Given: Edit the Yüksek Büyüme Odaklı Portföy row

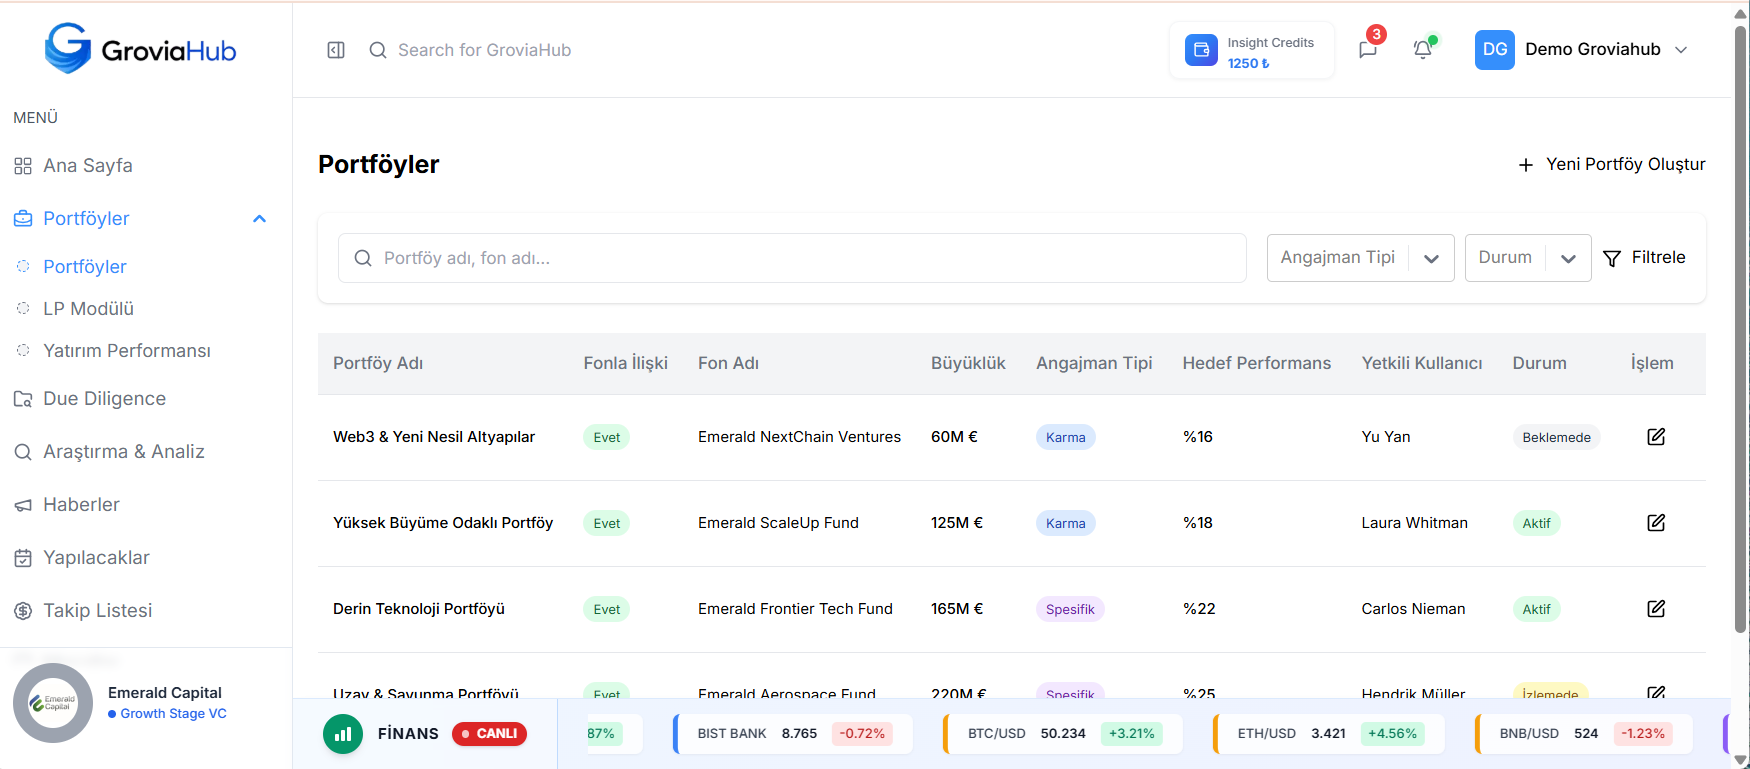Looking at the screenshot, I should click(1656, 523).
